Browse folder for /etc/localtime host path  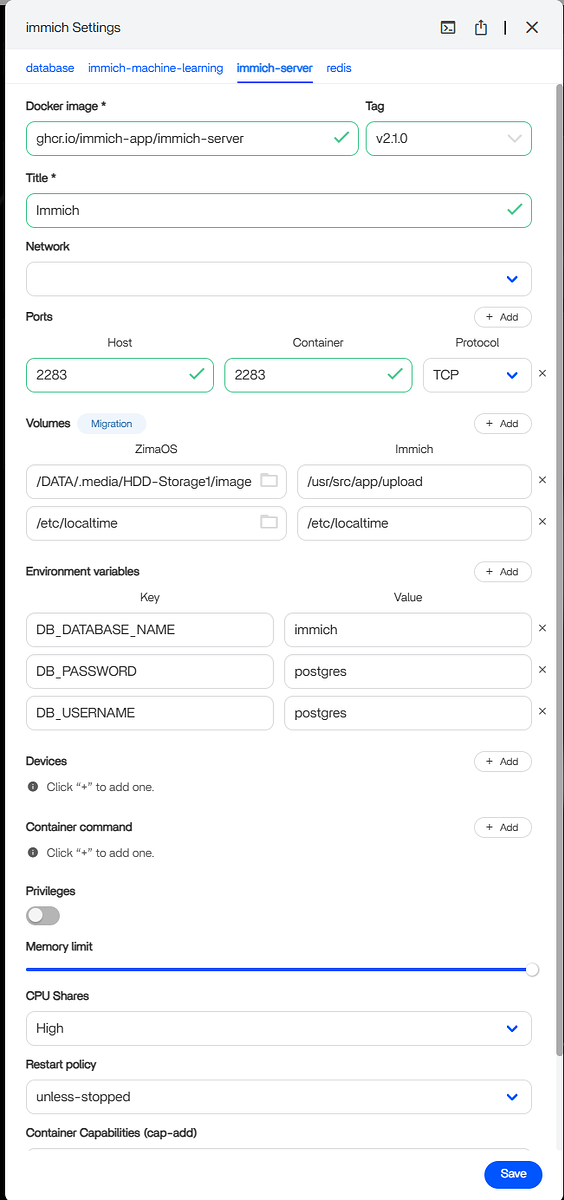pos(268,522)
